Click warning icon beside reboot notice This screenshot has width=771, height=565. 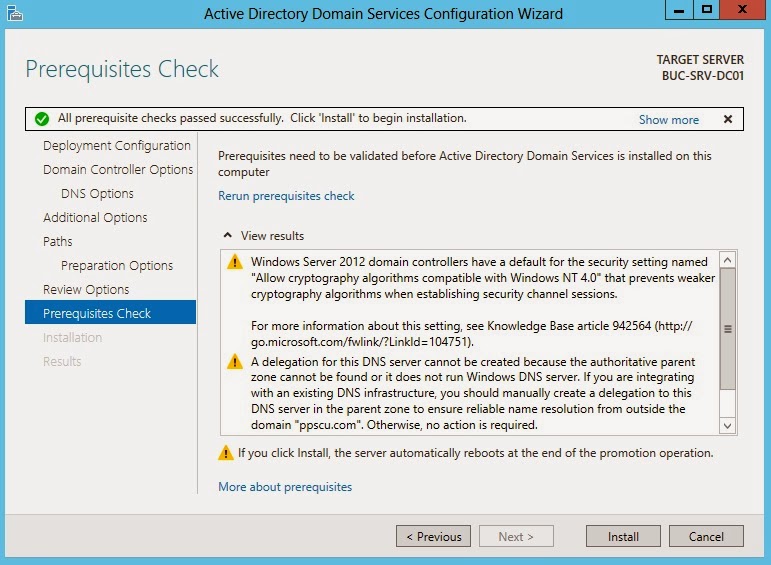click(226, 453)
